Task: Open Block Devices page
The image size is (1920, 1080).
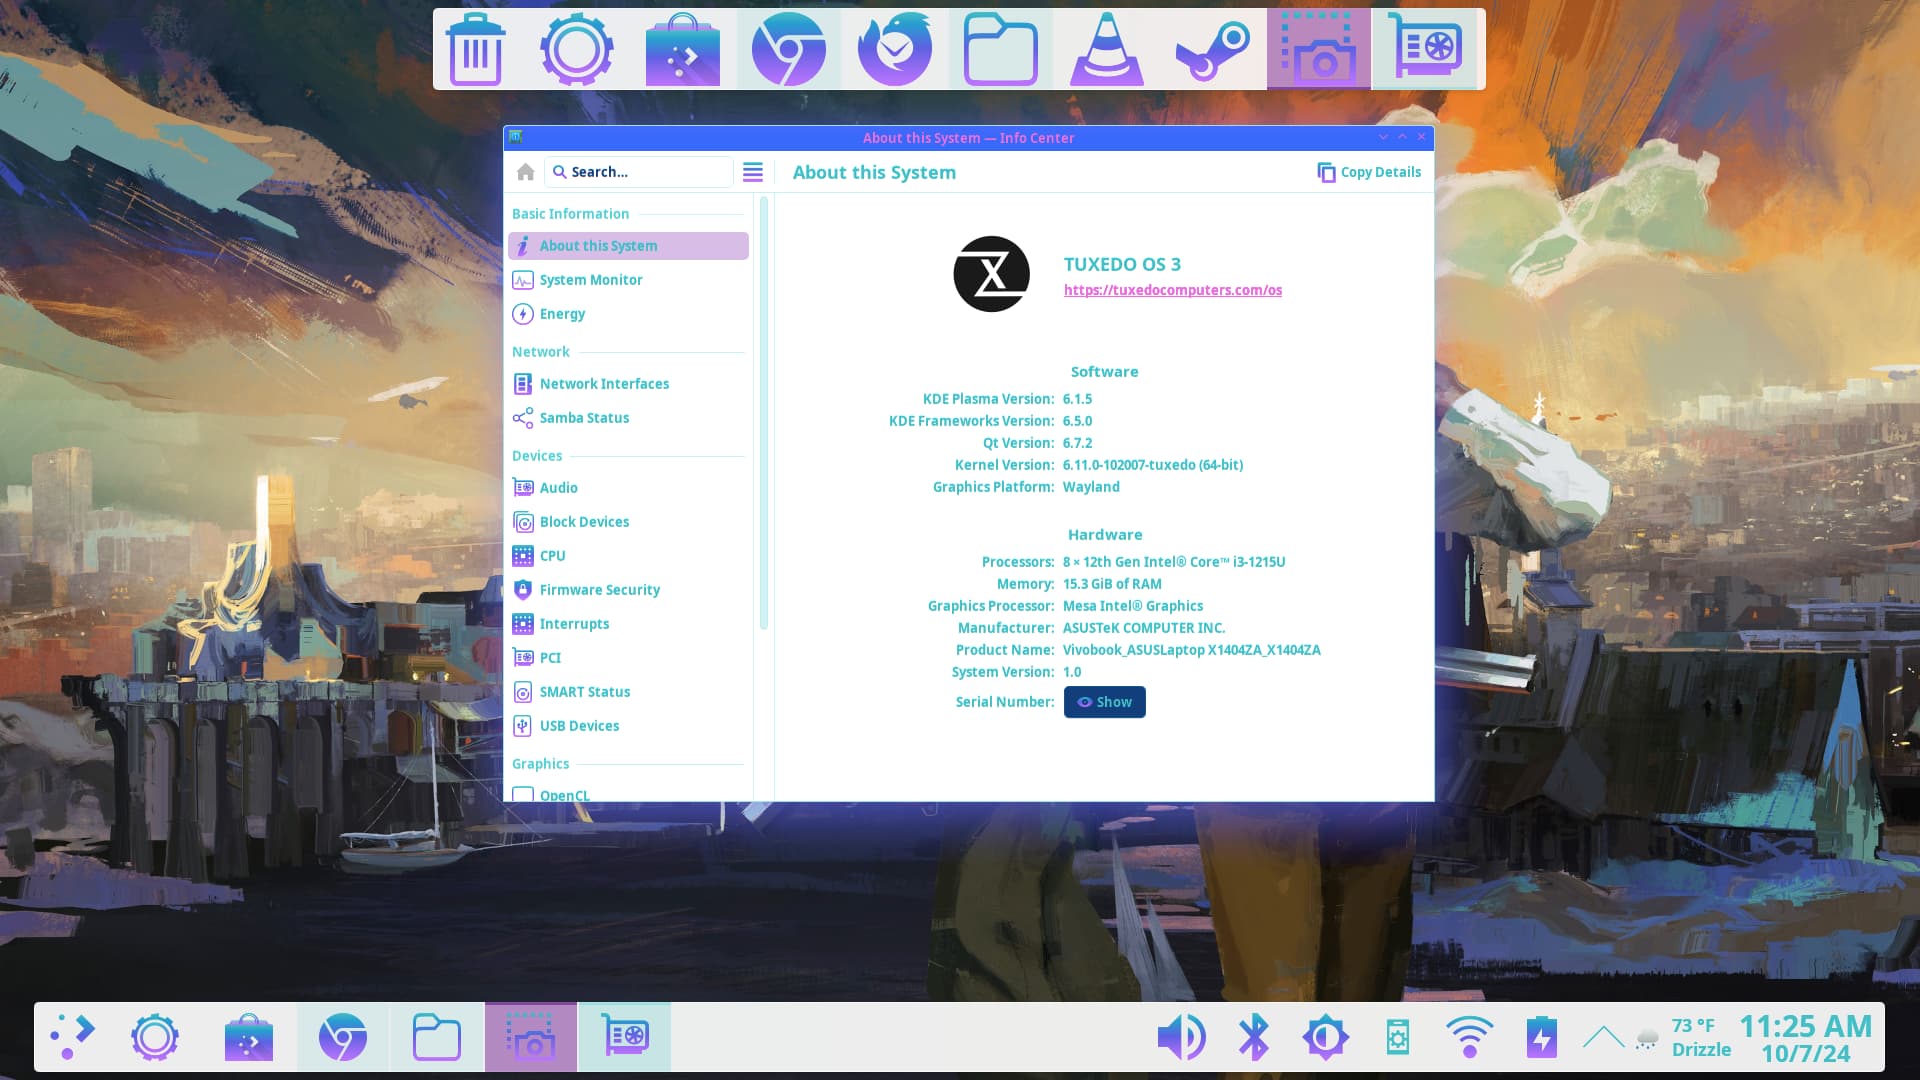Action: pos(628,522)
